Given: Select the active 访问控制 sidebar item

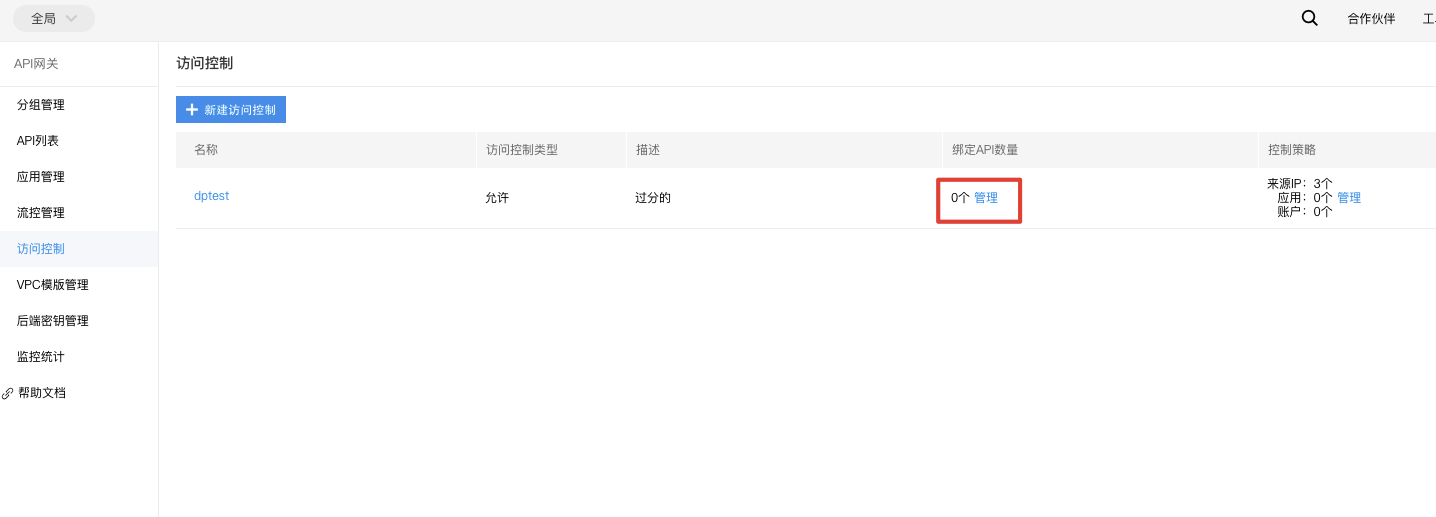Looking at the screenshot, I should (x=41, y=249).
